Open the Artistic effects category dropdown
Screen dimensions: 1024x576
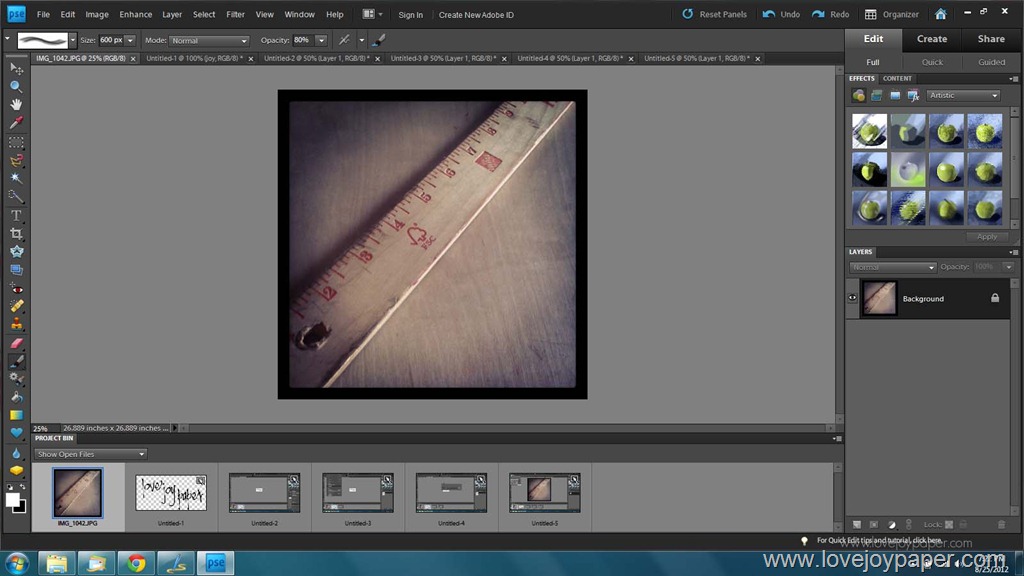click(963, 95)
